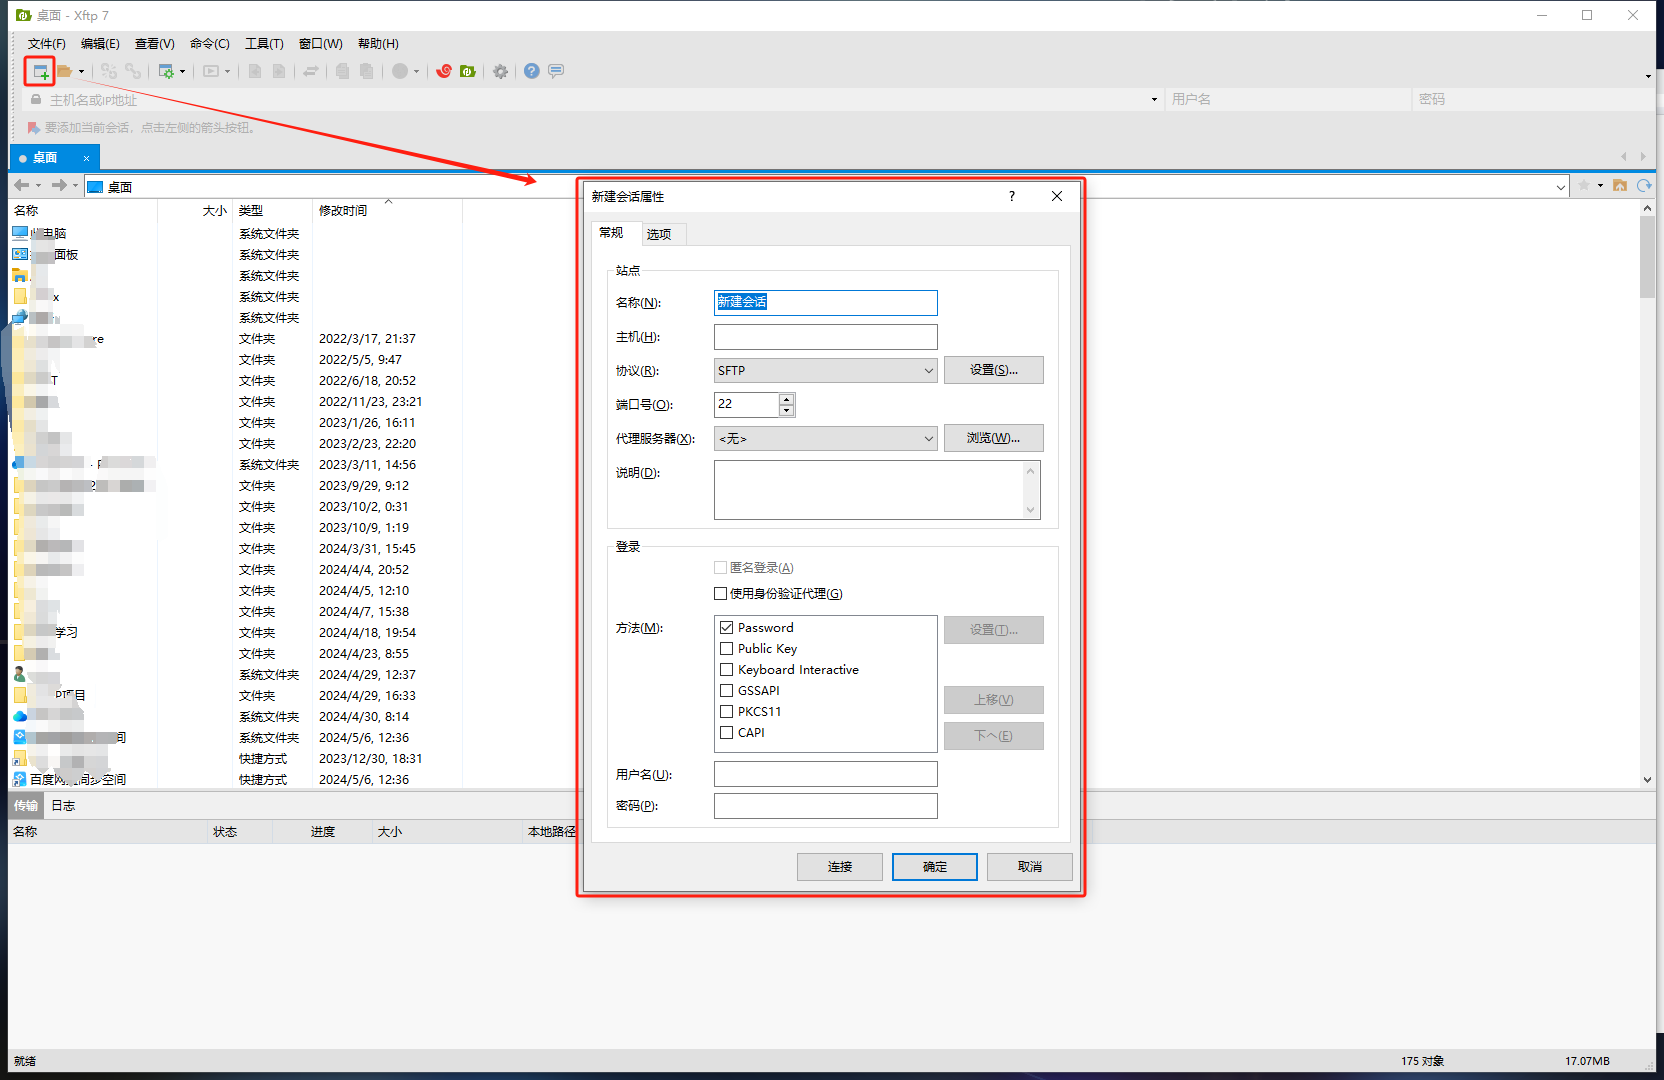Increase port number with spinner up arrow
This screenshot has height=1080, width=1664.
[787, 399]
